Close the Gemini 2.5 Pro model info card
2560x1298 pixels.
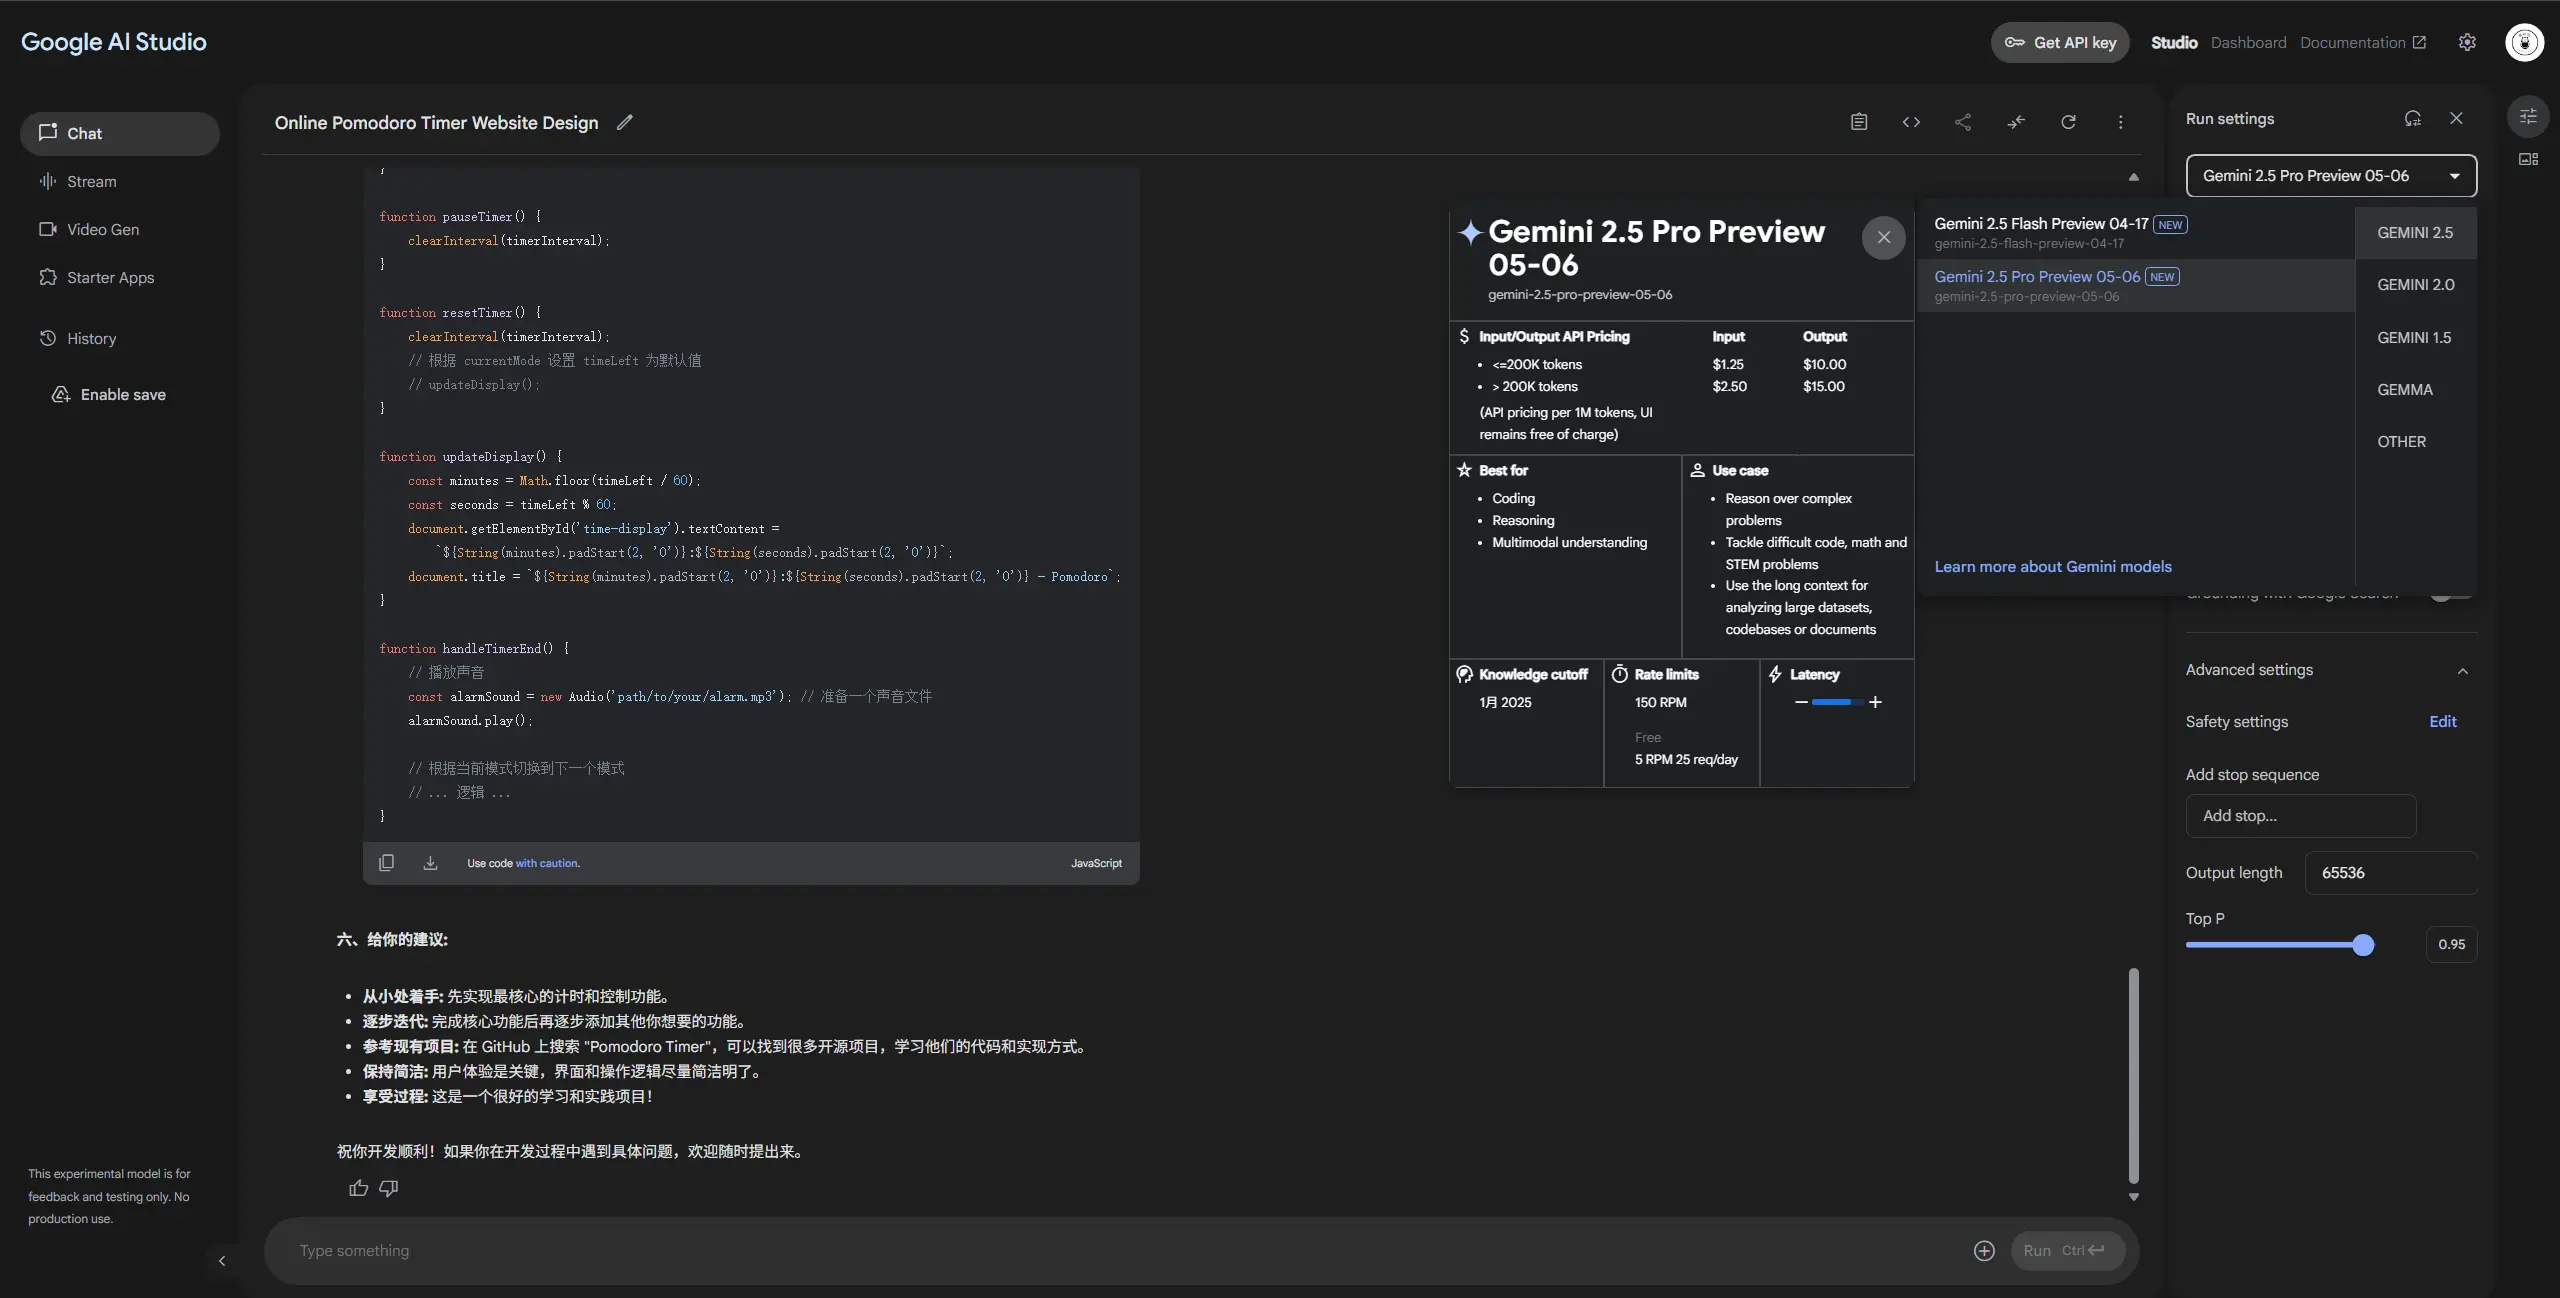pyautogui.click(x=1883, y=238)
